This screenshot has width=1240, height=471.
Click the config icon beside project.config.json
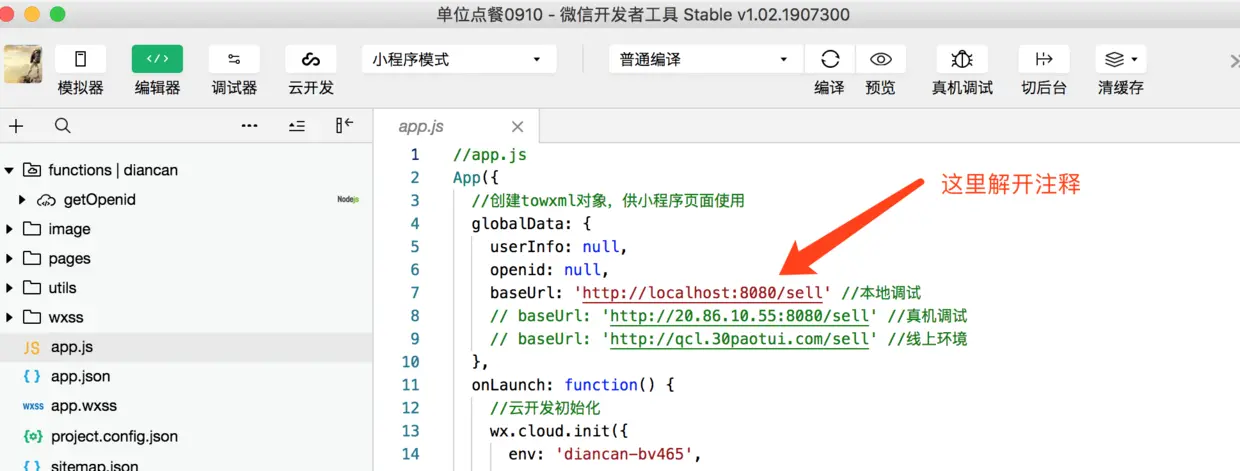32,436
